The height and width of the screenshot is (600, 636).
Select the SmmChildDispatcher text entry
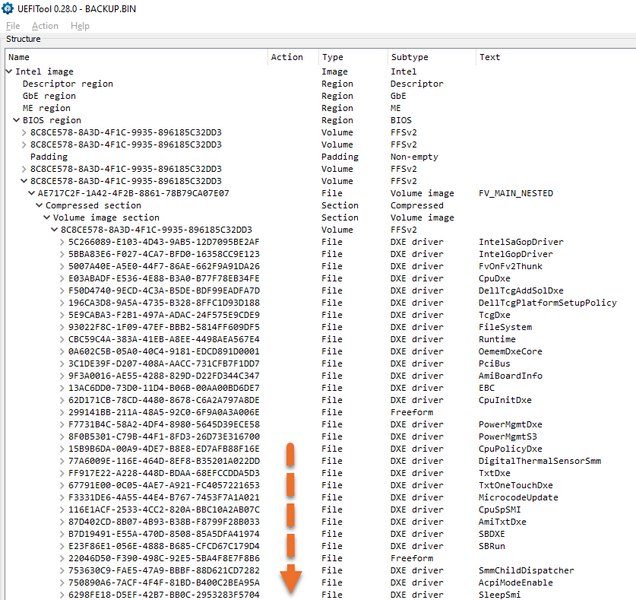(x=526, y=570)
